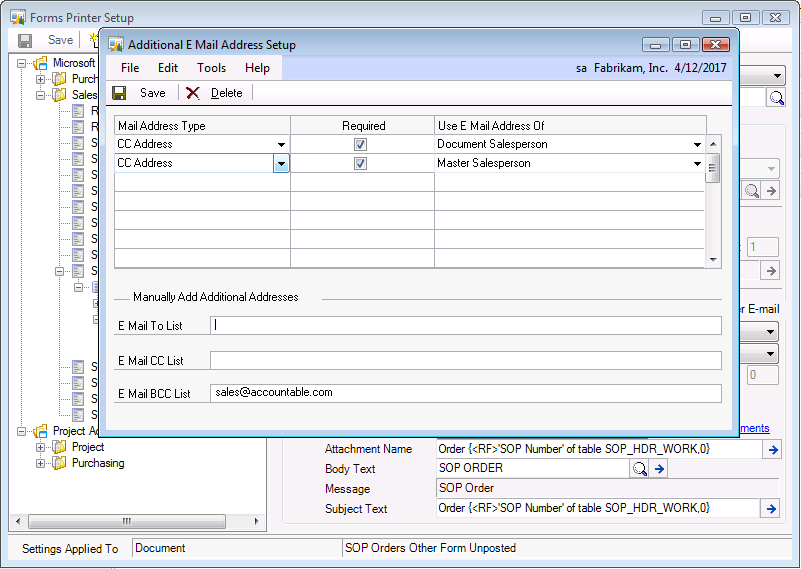Uncheck Required for the Document Salesperson row
Screen dimensions: 801x569
point(361,144)
